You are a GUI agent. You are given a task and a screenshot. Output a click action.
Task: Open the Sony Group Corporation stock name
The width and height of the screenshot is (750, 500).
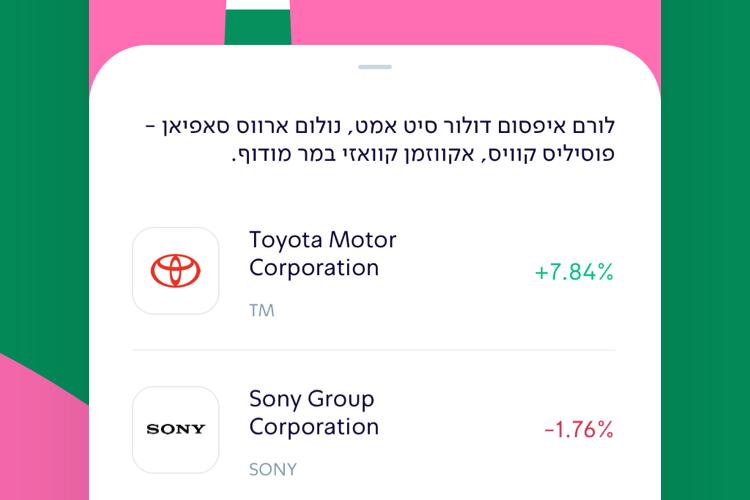(x=314, y=412)
